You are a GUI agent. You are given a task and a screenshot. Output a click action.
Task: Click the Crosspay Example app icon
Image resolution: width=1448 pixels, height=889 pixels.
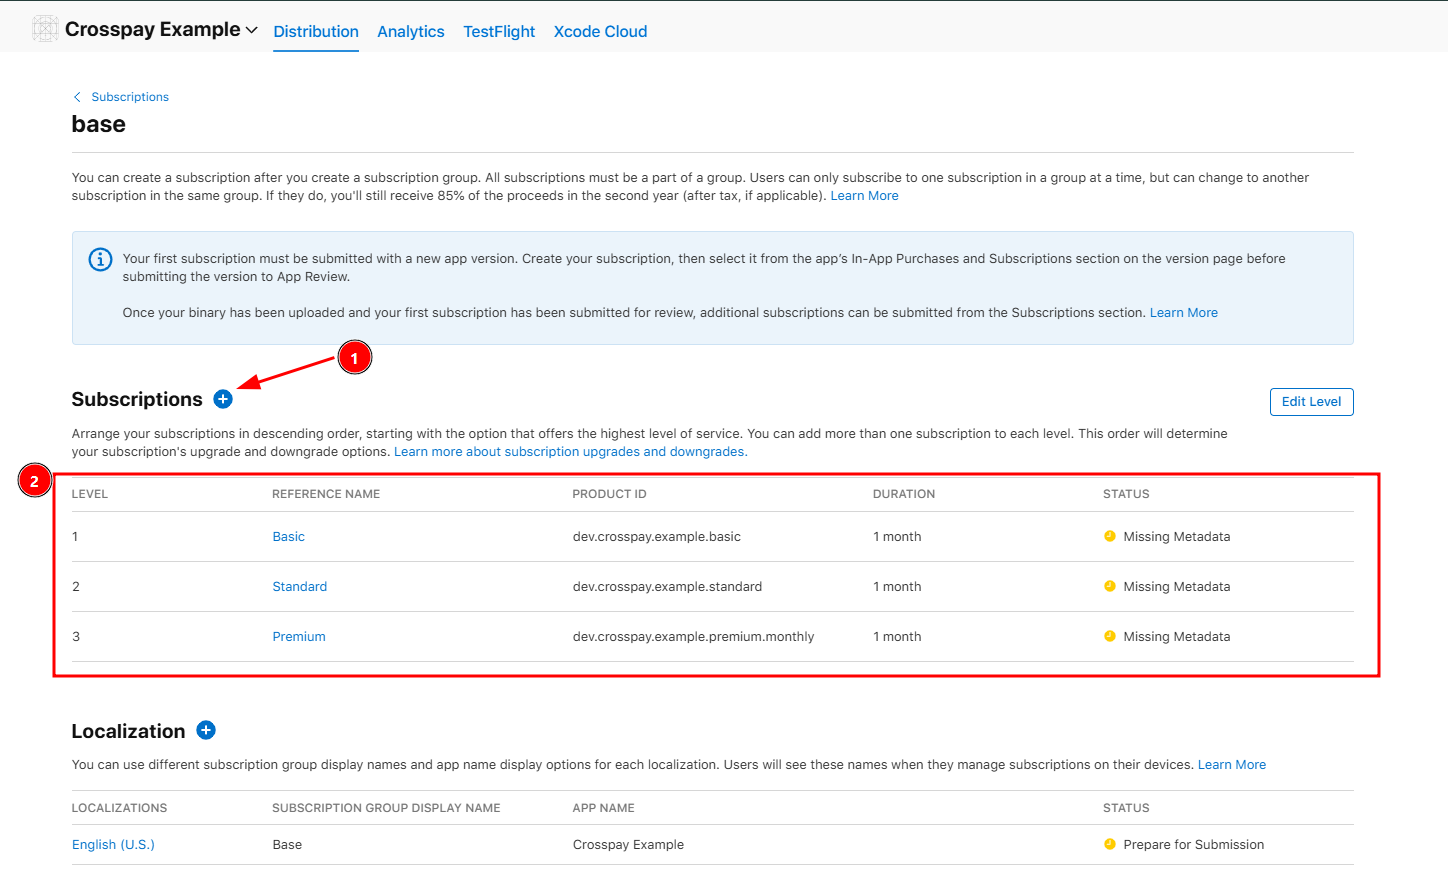click(x=45, y=29)
